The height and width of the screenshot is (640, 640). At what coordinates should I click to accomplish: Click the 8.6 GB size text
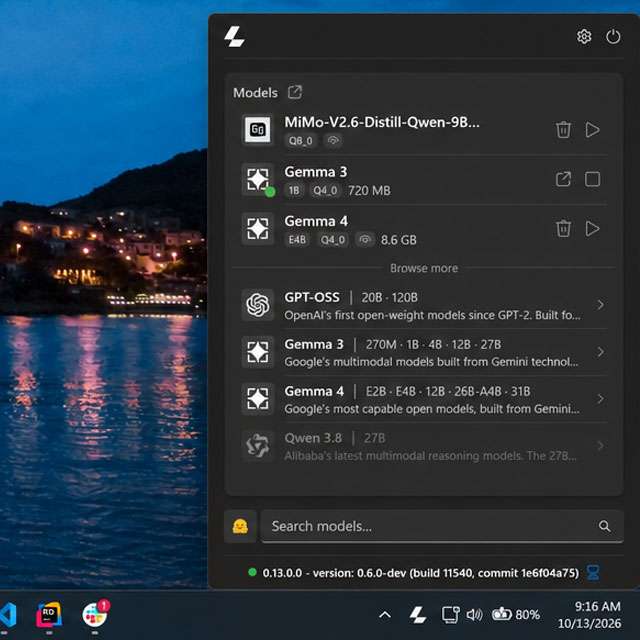coord(398,240)
